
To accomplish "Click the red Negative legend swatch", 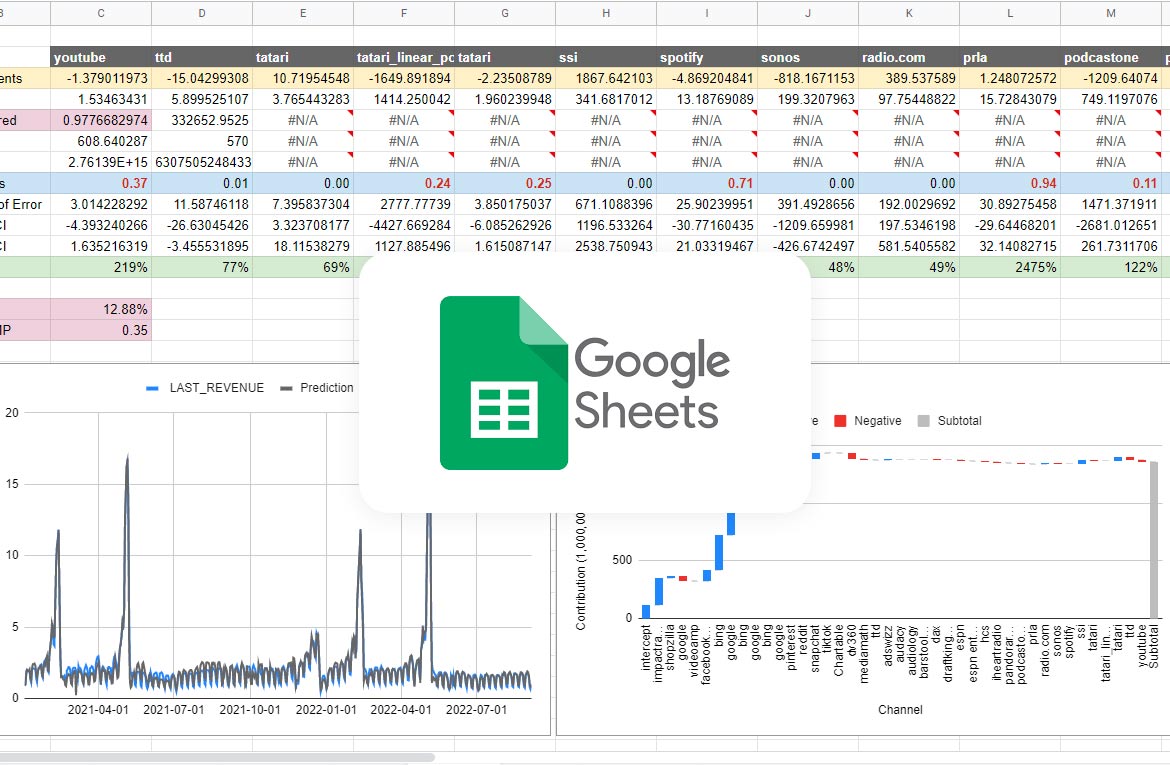I will coord(840,421).
